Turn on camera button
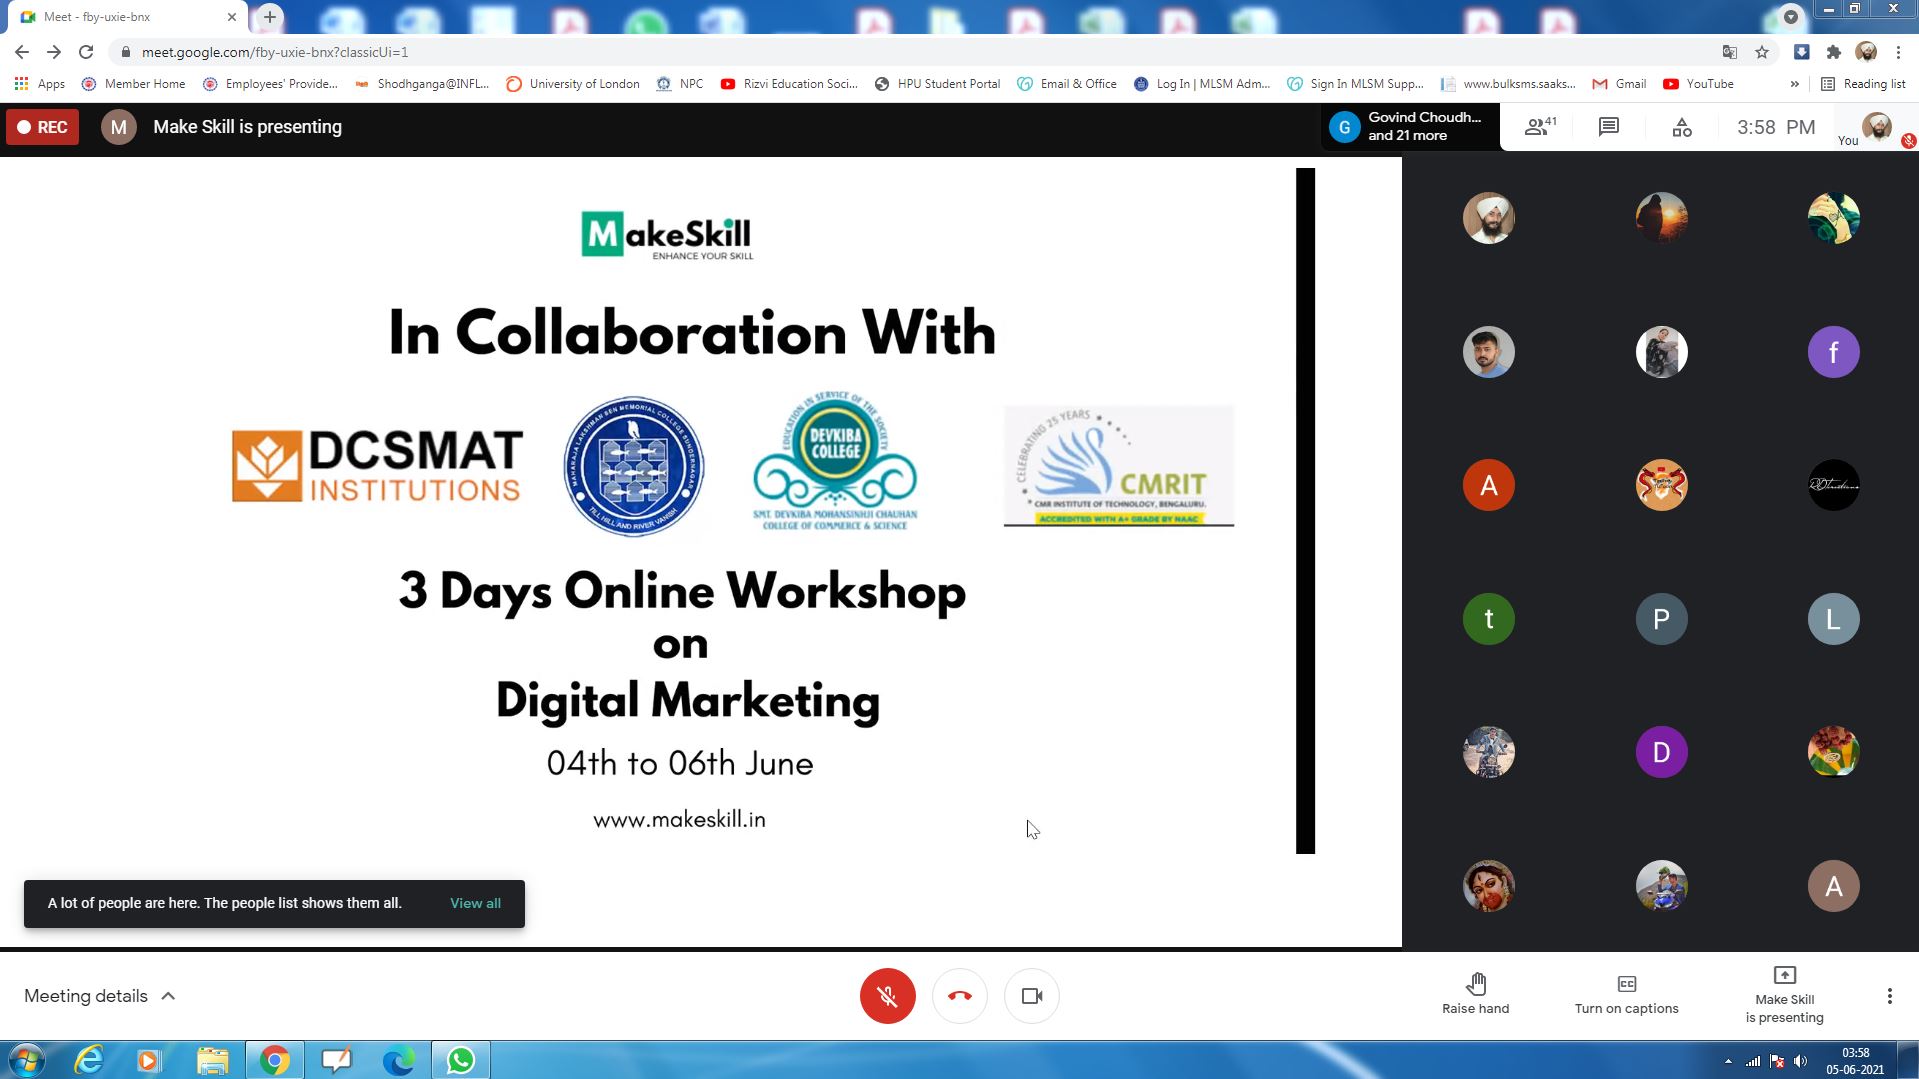The width and height of the screenshot is (1919, 1079). tap(1032, 996)
